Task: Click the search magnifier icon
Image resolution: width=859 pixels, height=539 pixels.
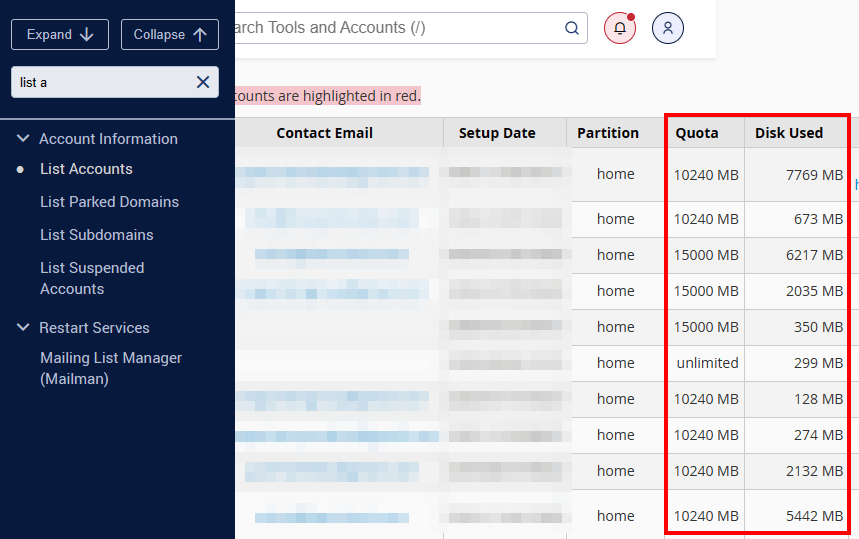Action: pyautogui.click(x=571, y=28)
